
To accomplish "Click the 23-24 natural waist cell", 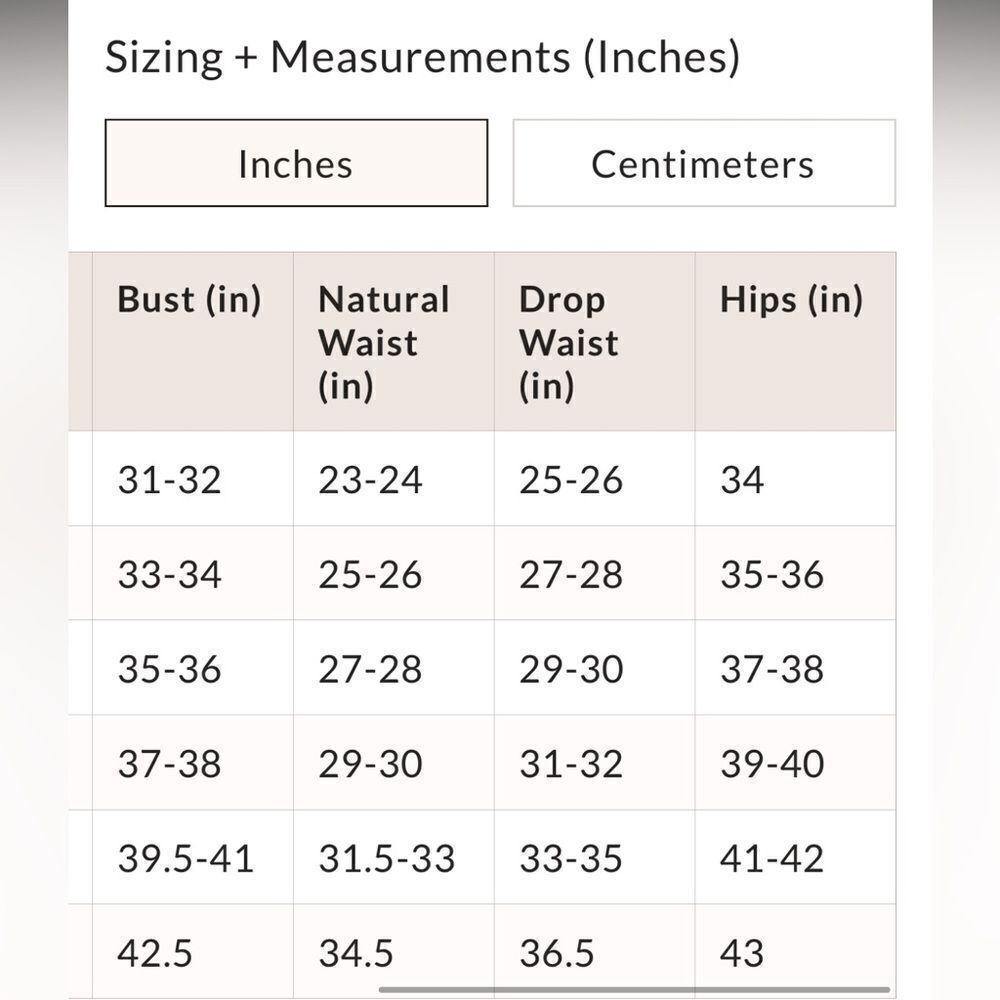I will pyautogui.click(x=370, y=480).
